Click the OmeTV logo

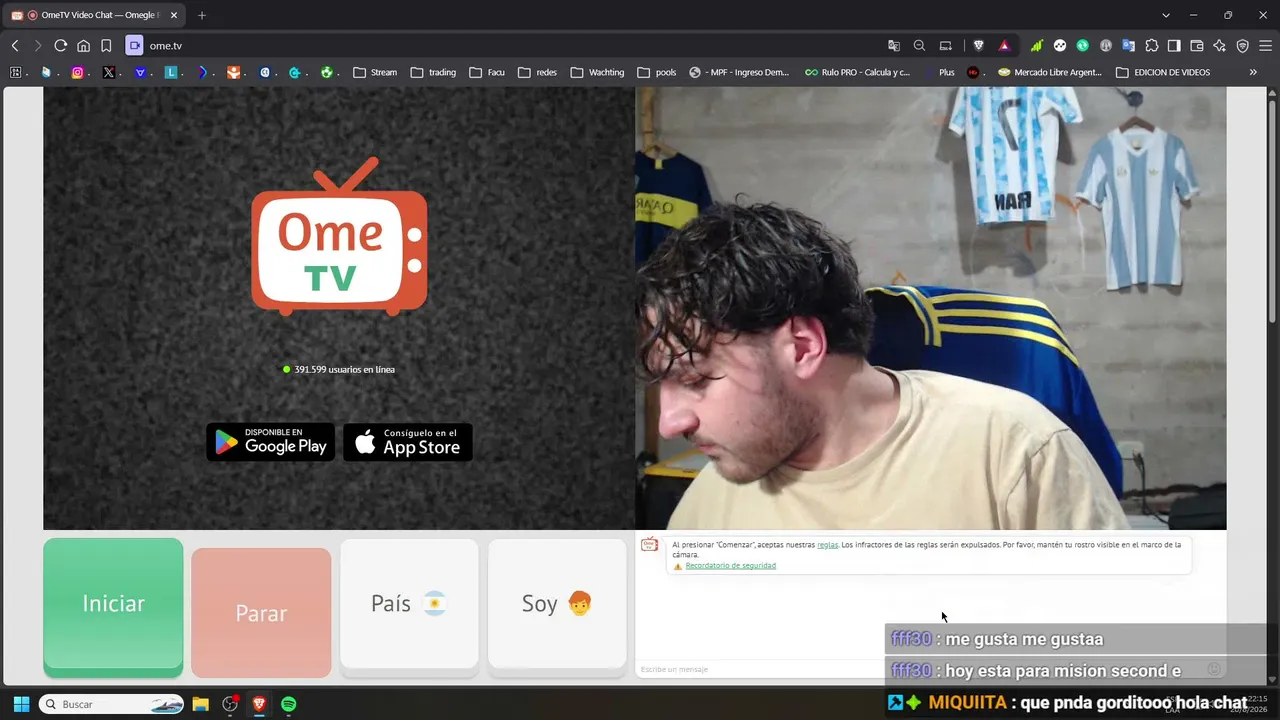point(339,236)
